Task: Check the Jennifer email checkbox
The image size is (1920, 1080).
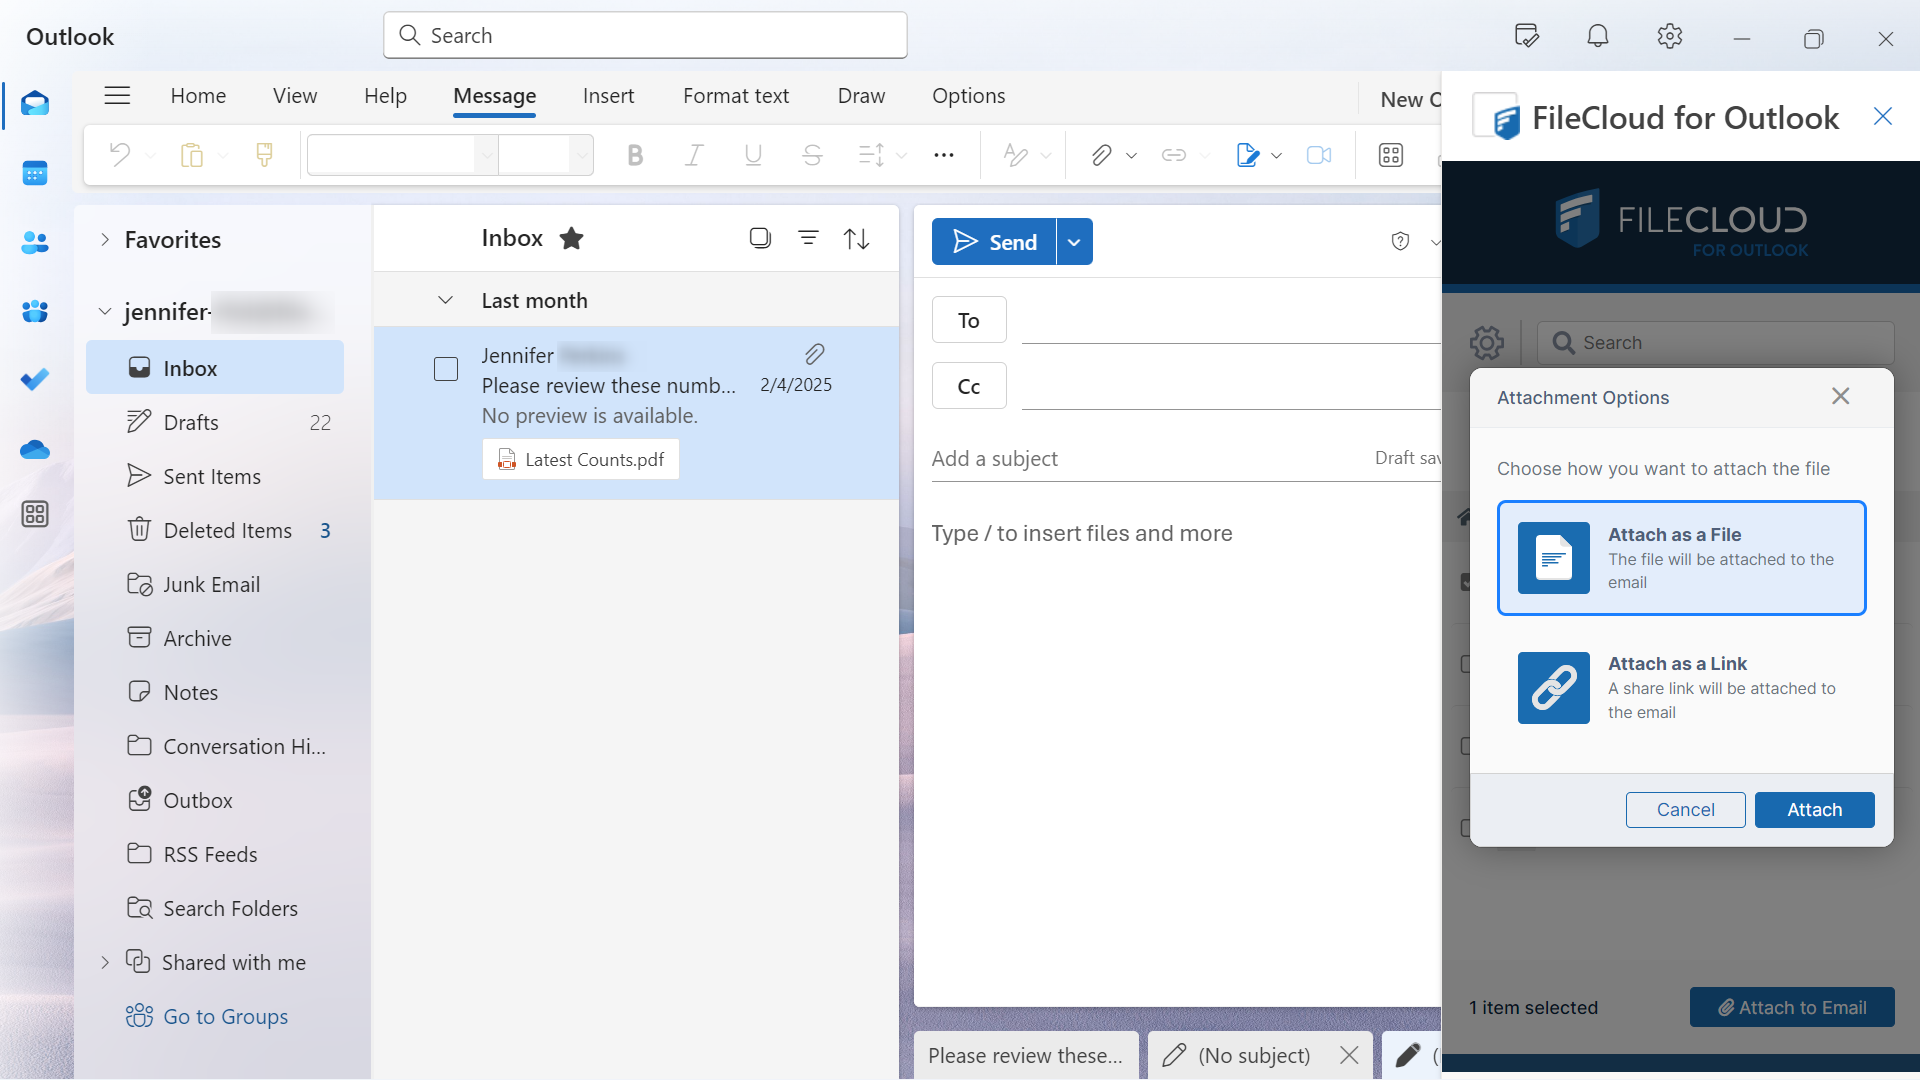Action: (x=446, y=370)
